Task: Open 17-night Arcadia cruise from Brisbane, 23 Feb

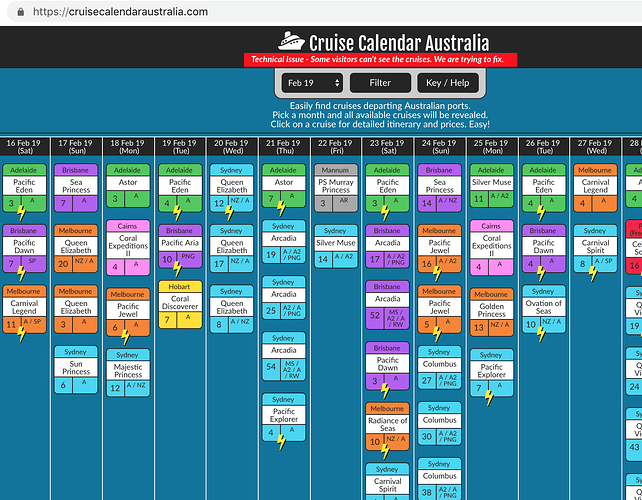Action: click(x=387, y=247)
